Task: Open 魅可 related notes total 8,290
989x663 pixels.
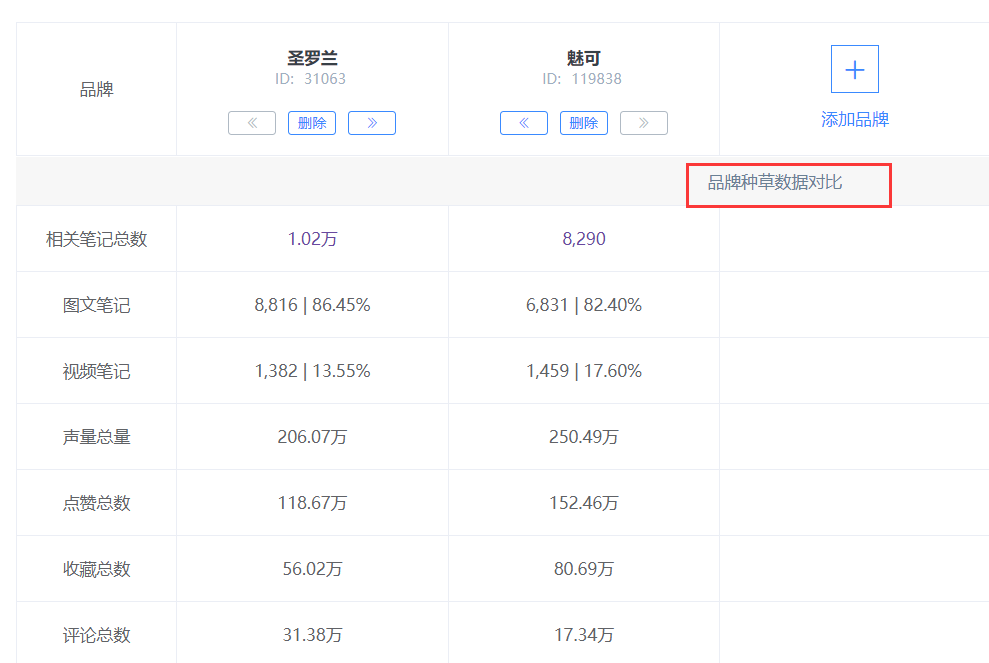Action: [583, 239]
